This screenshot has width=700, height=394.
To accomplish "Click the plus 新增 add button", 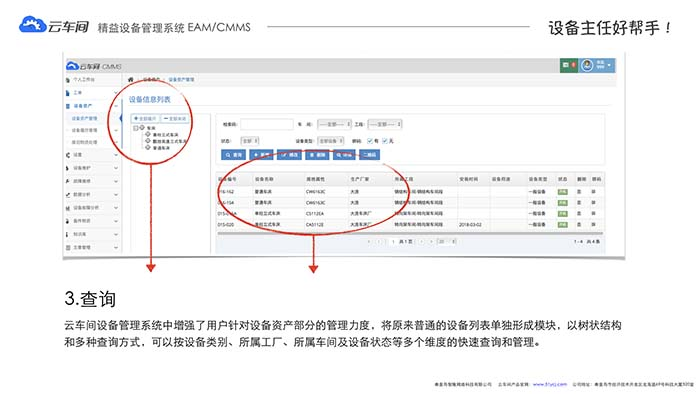I will point(262,155).
